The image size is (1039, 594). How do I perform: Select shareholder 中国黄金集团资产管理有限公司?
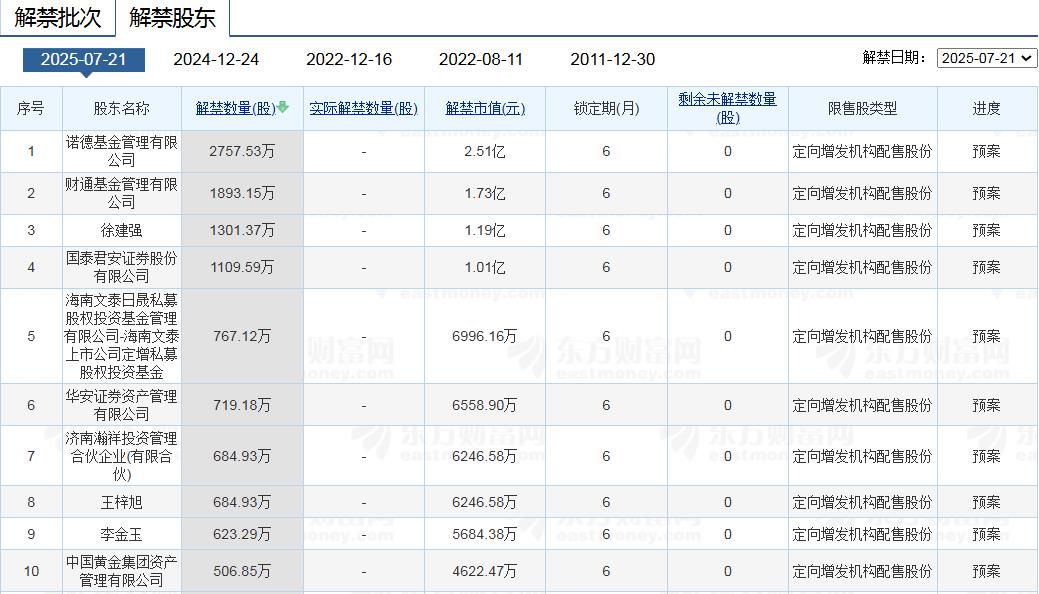tap(122, 571)
